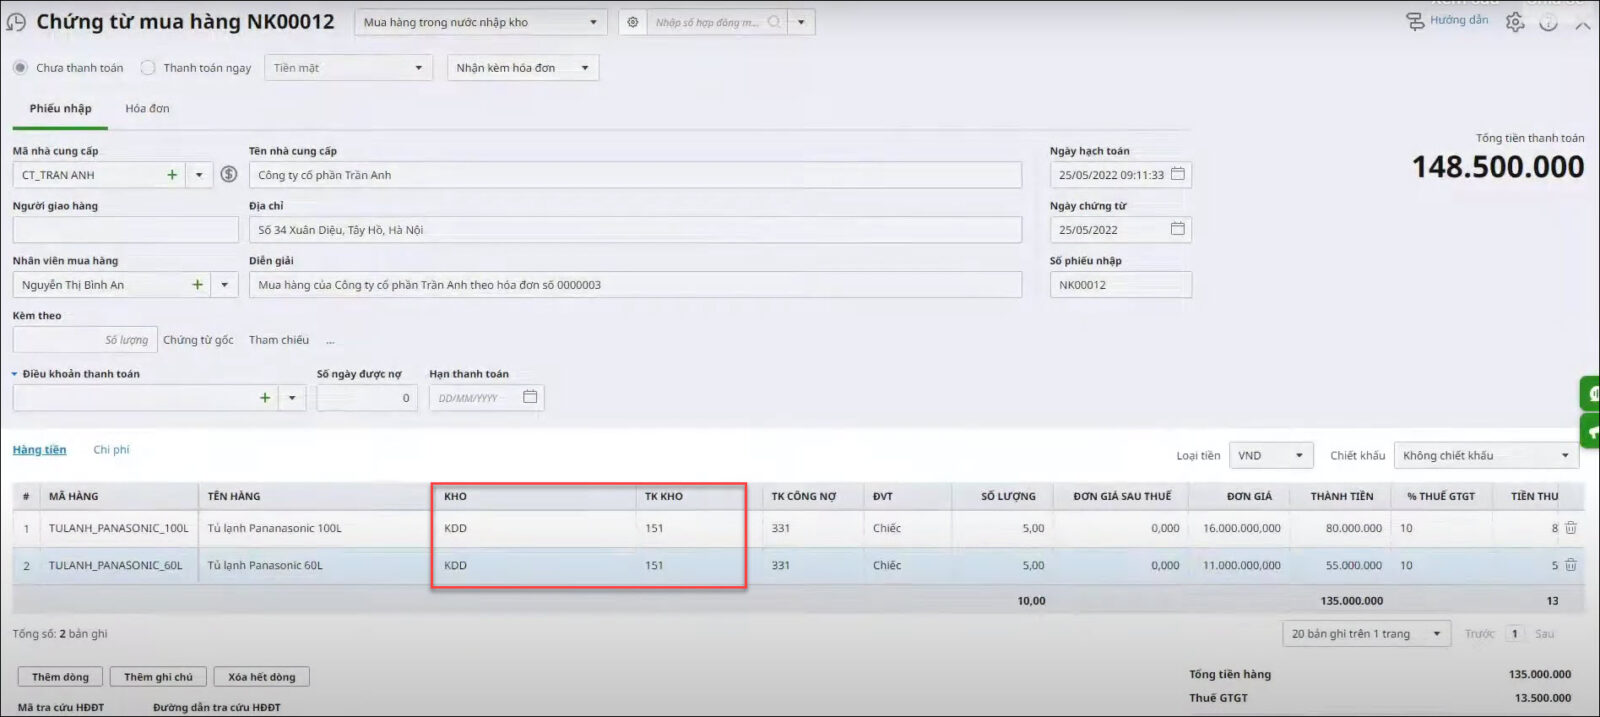This screenshot has height=717, width=1600.
Task: Switch to the Chi phí tab
Action: click(x=111, y=450)
